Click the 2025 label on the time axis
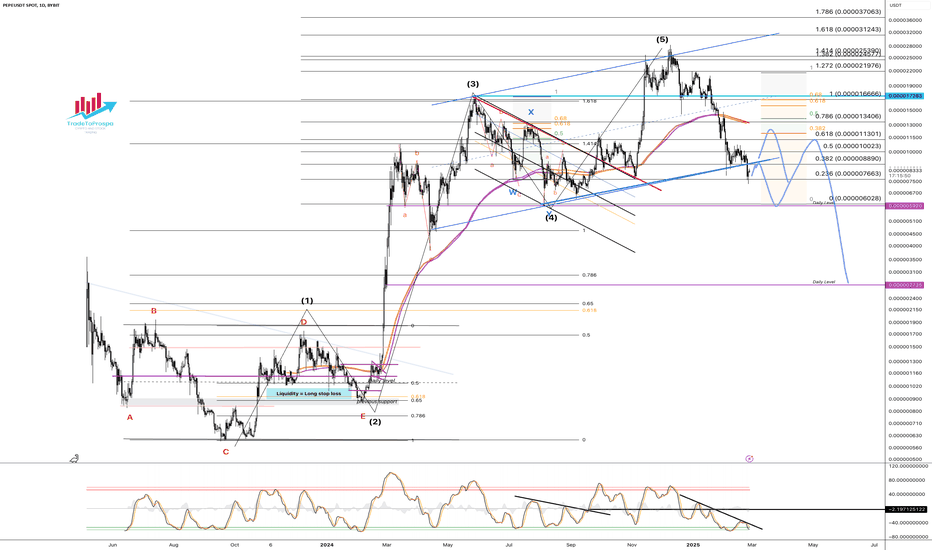The height and width of the screenshot is (550, 932). (692, 544)
